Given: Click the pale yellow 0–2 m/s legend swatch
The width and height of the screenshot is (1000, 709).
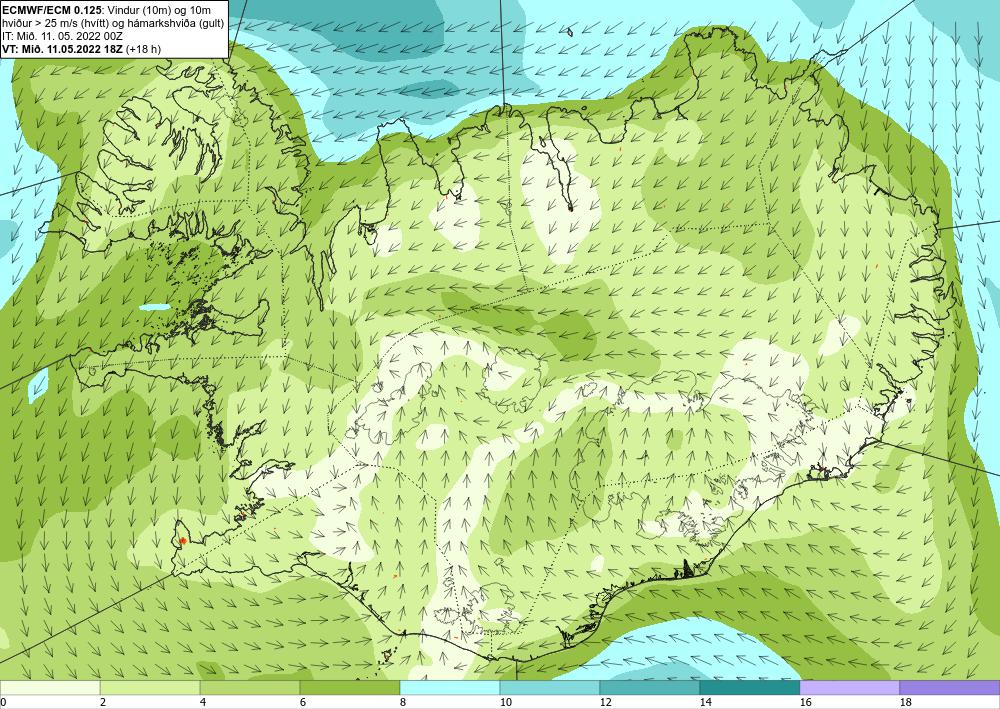Looking at the screenshot, I should [x=50, y=687].
